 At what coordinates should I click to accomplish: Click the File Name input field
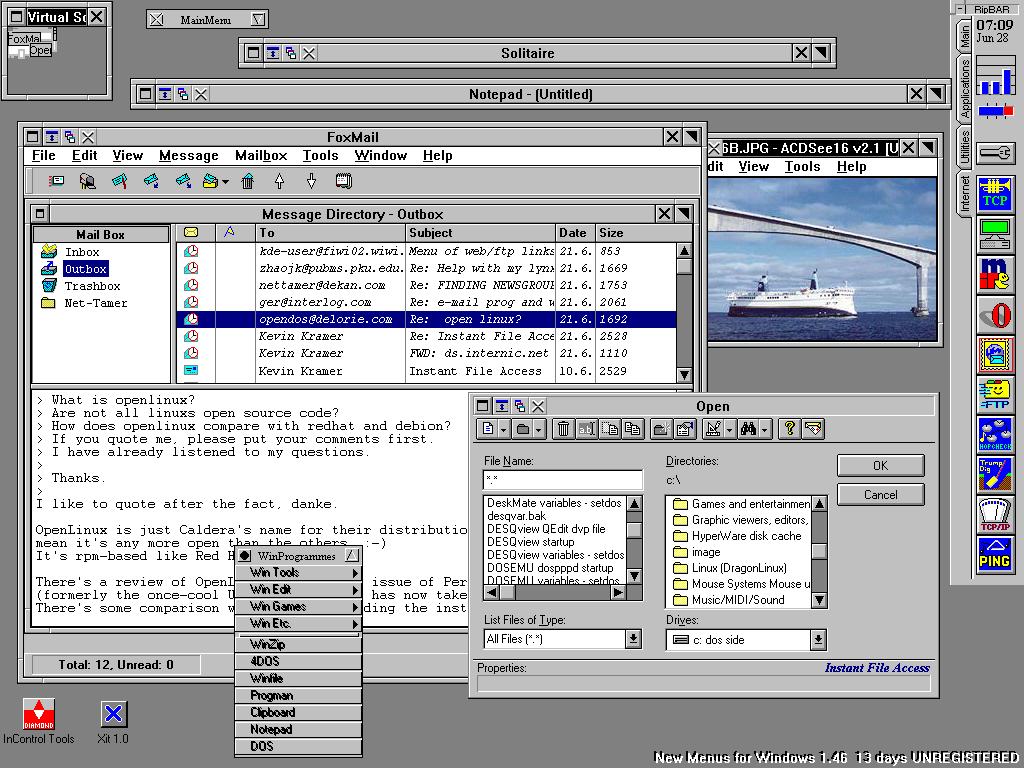[562, 480]
